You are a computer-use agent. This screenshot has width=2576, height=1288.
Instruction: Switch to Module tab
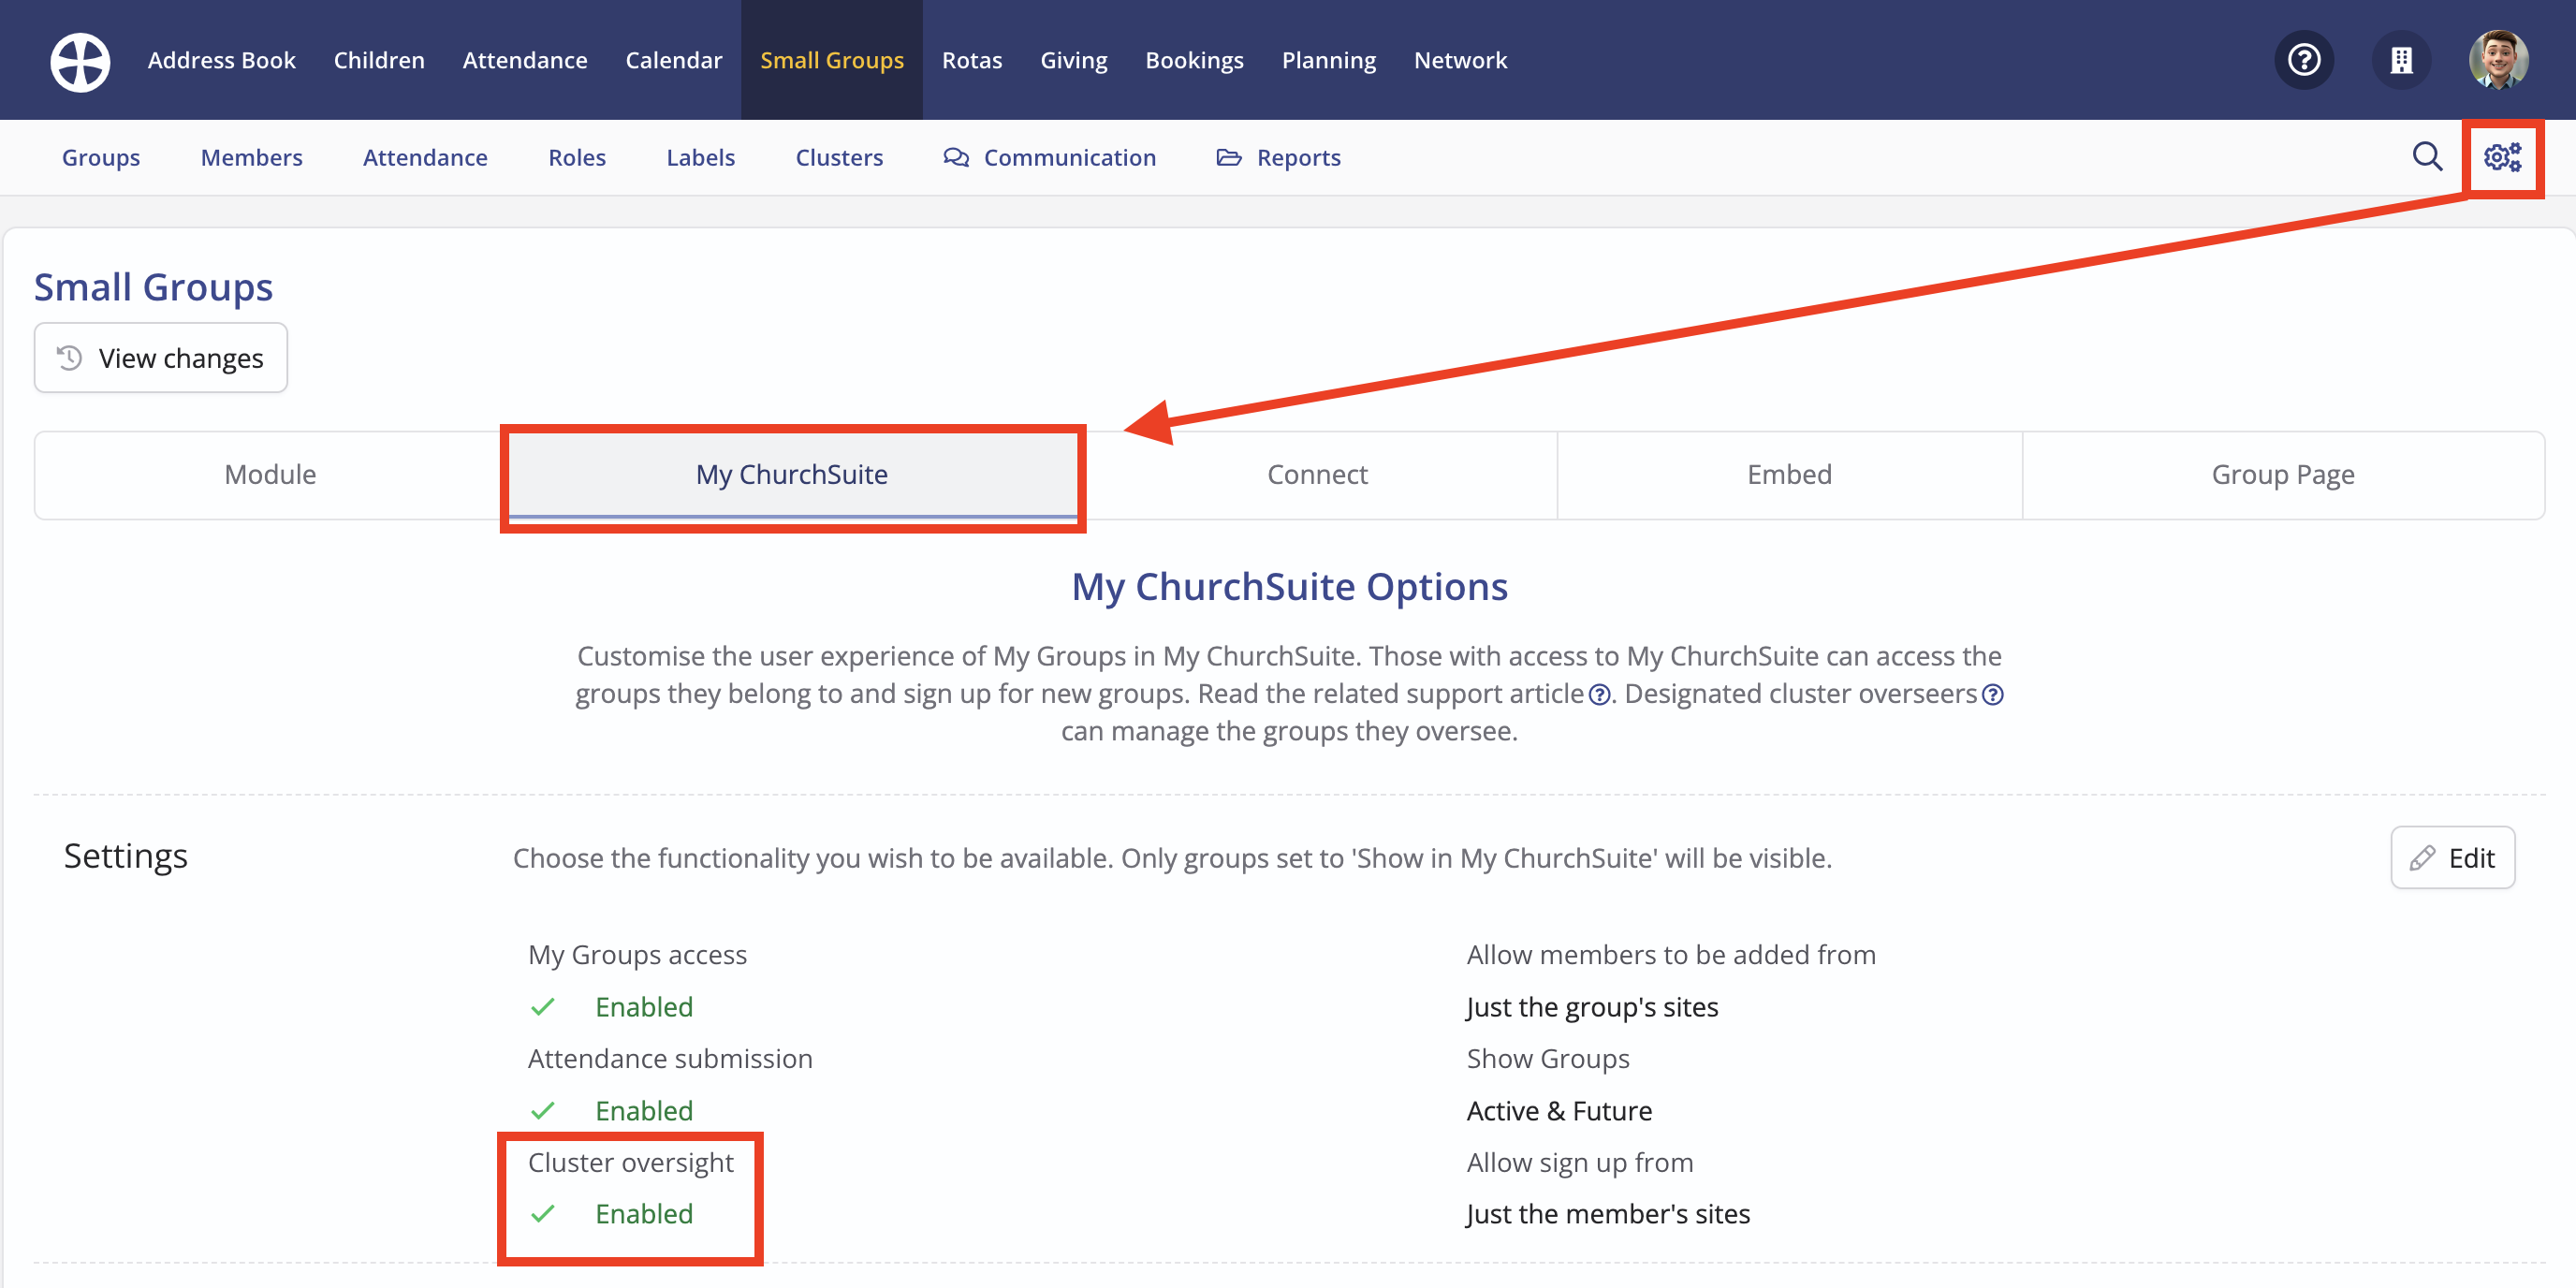(x=270, y=475)
